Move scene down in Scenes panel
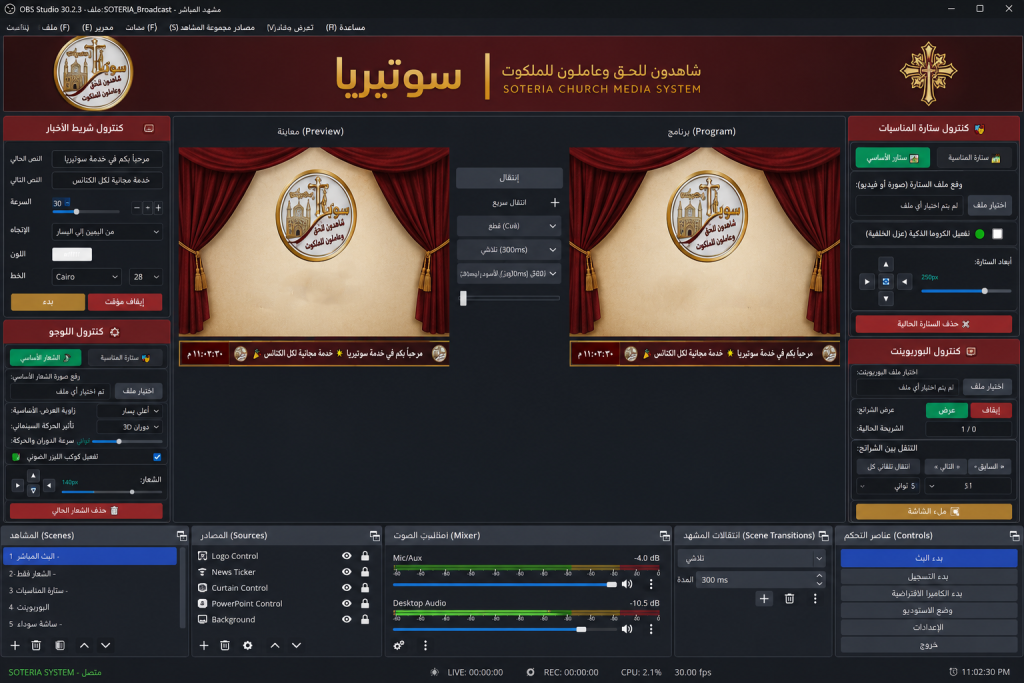The width and height of the screenshot is (1024, 683). click(x=105, y=645)
